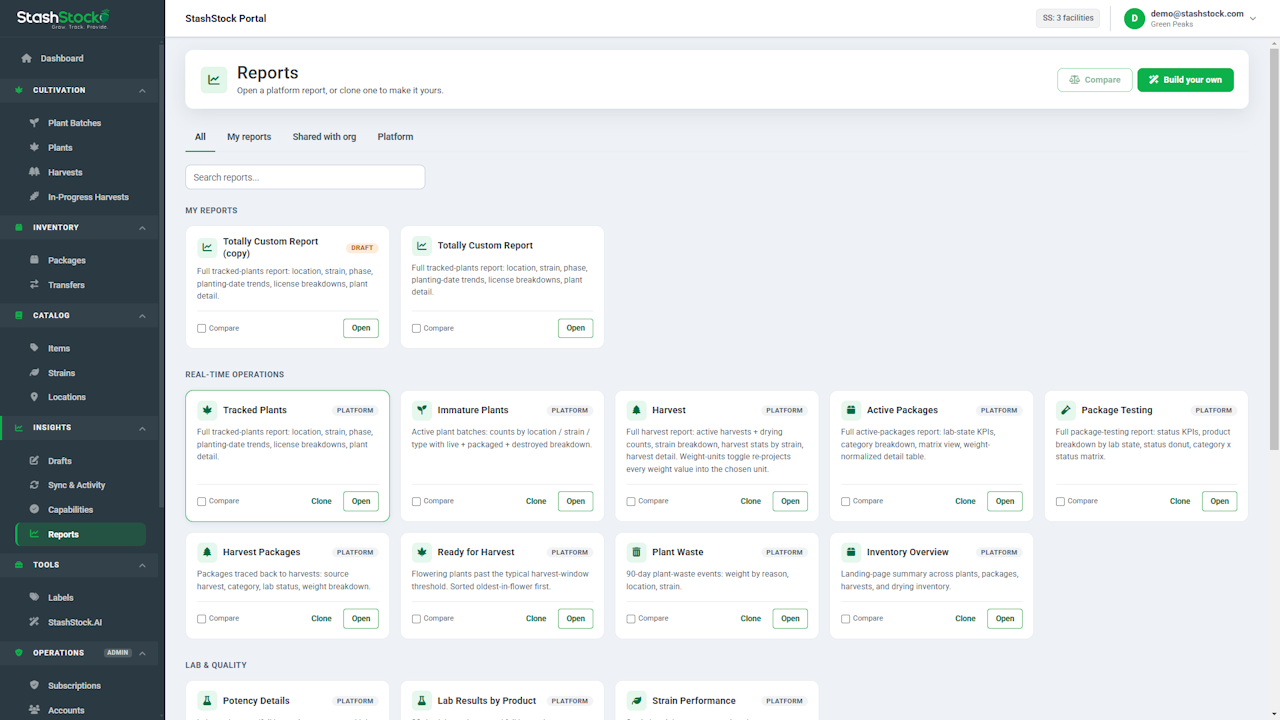Viewport: 1280px width, 720px height.
Task: Open the demo@stashstock.com account dropdown
Action: pos(1189,18)
